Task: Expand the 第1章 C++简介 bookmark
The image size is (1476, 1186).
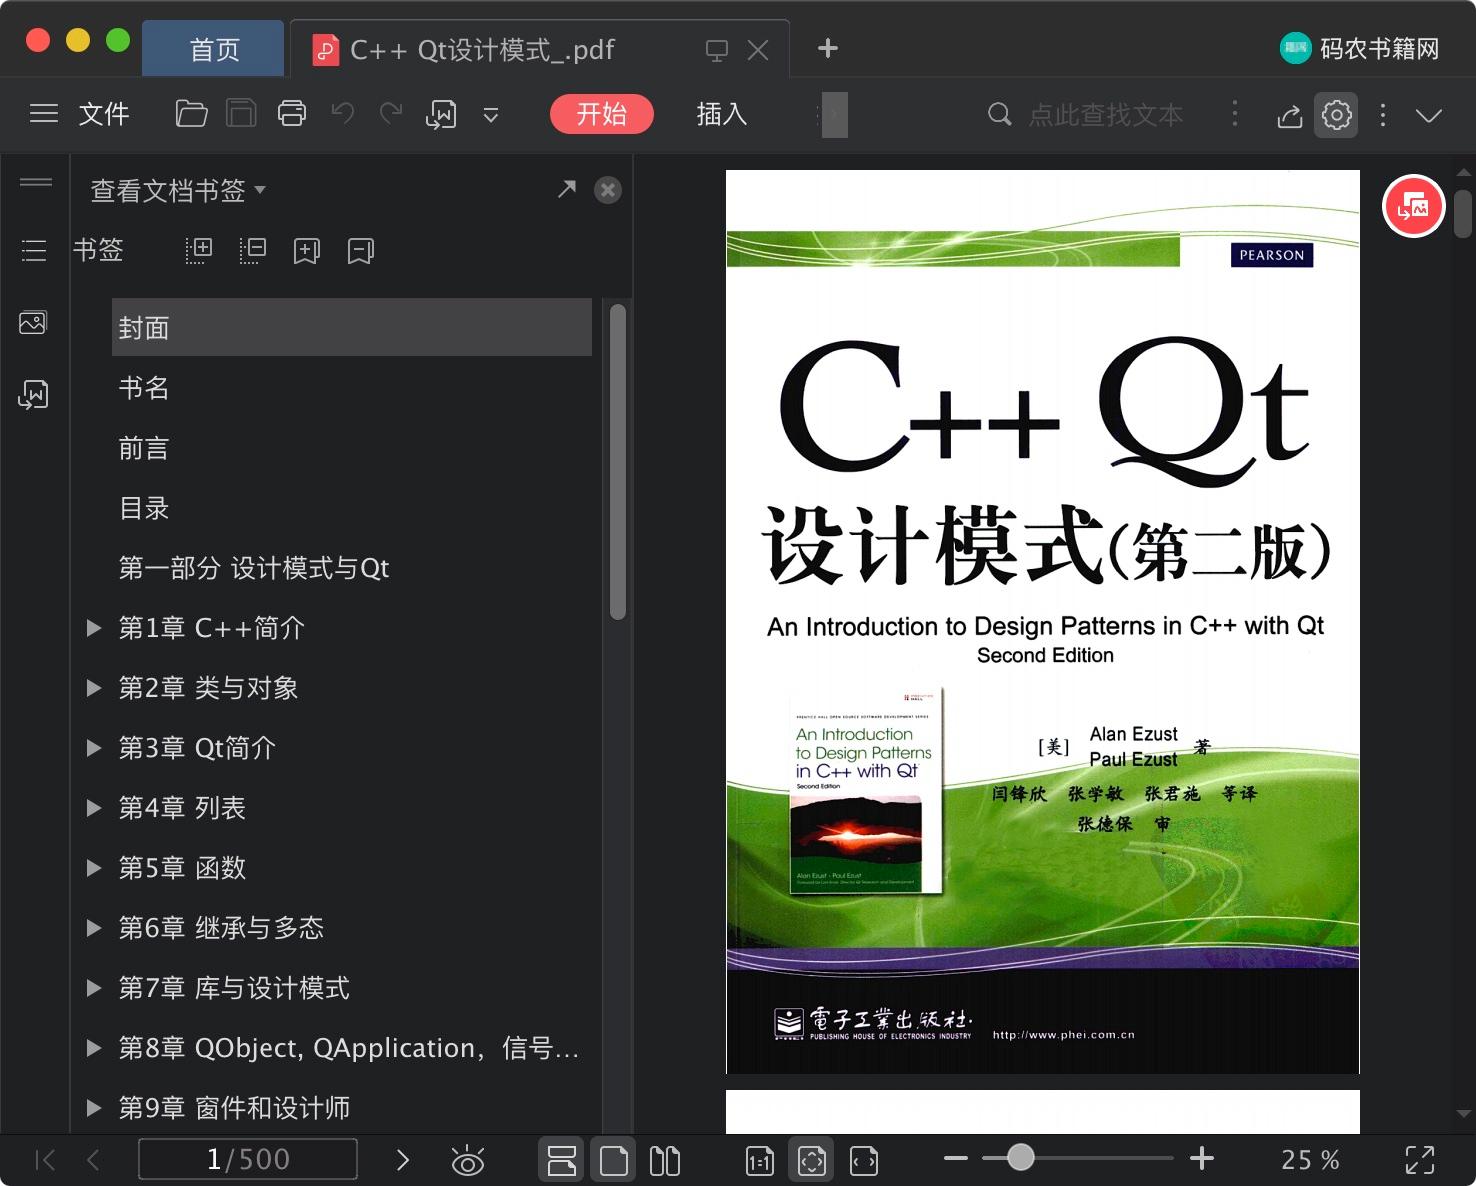Action: [x=94, y=628]
